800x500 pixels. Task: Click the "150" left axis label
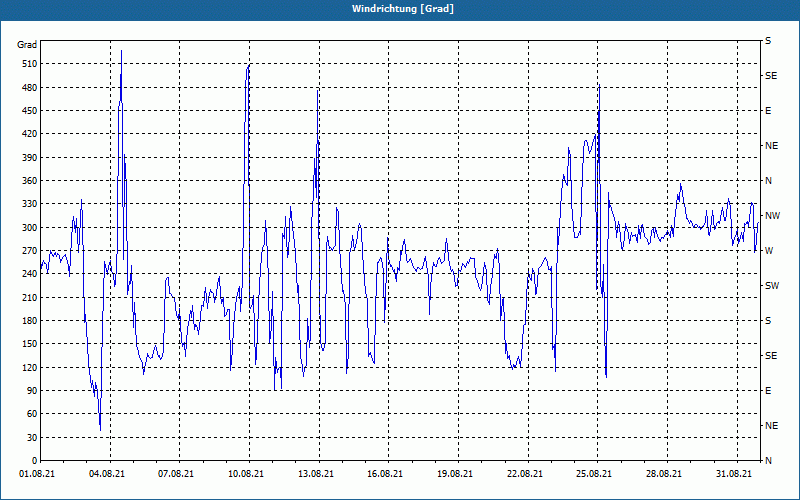click(x=30, y=344)
